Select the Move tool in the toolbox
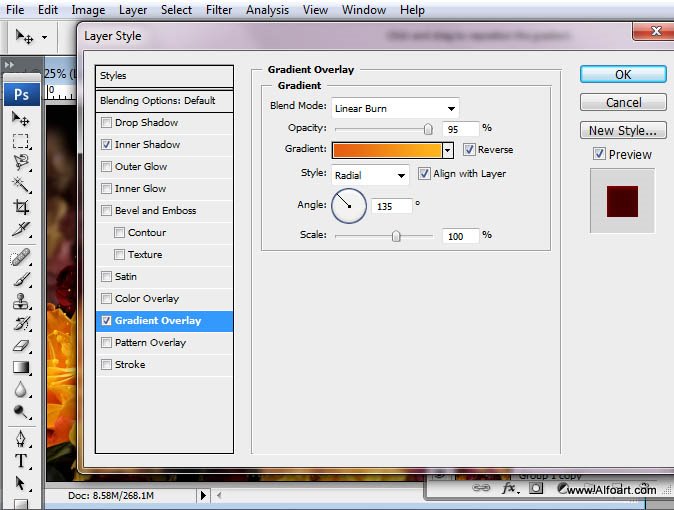Image resolution: width=674 pixels, height=510 pixels. pyautogui.click(x=20, y=119)
